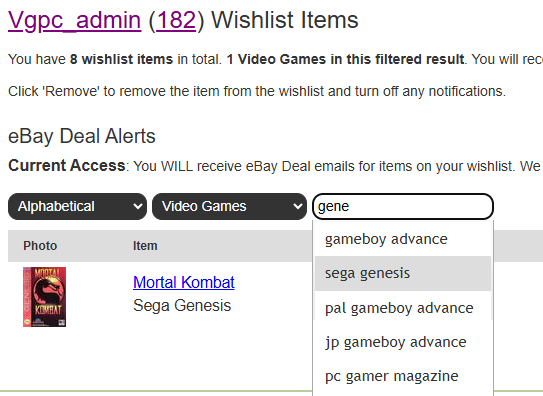Click the search field containing 'gene'
The width and height of the screenshot is (543, 396).
click(x=403, y=206)
